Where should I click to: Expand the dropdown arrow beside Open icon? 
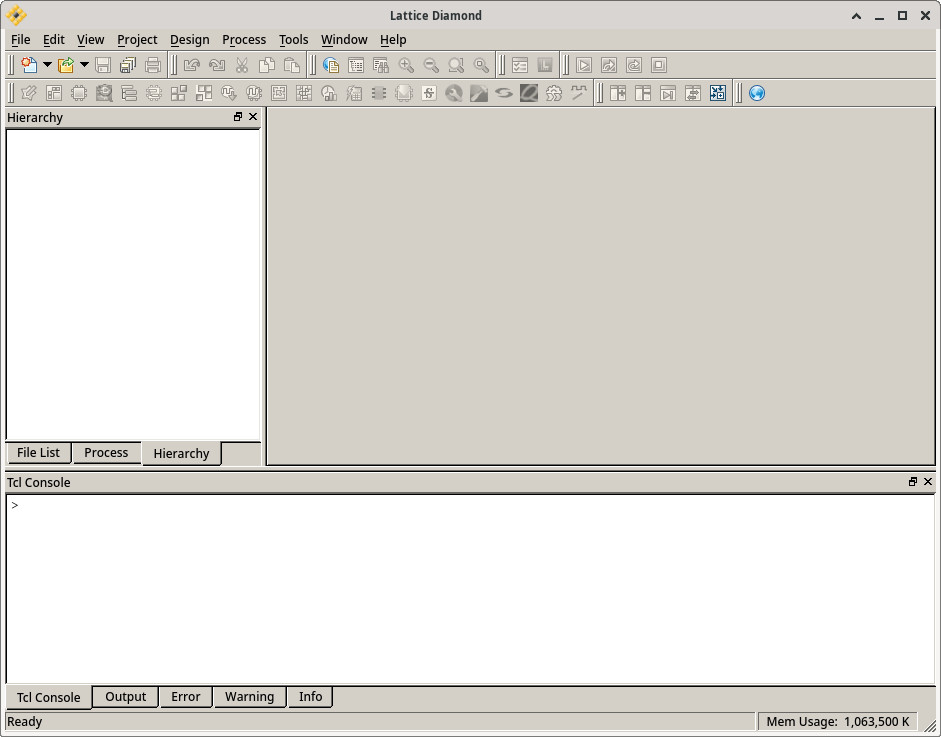point(84,65)
